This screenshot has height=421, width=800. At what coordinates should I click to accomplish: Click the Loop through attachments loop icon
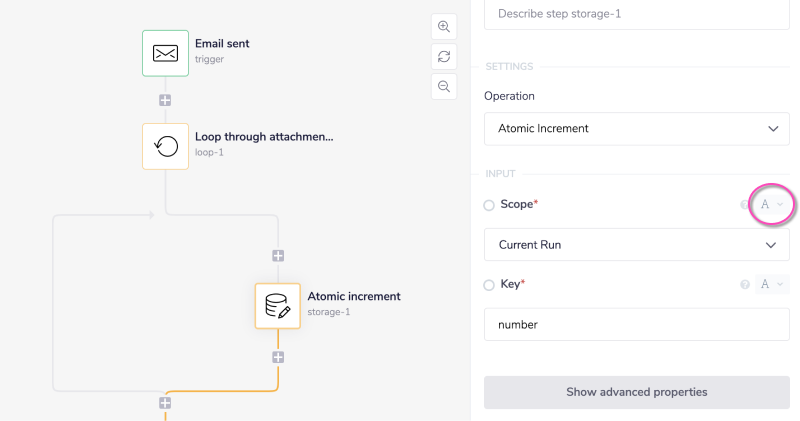[165, 146]
